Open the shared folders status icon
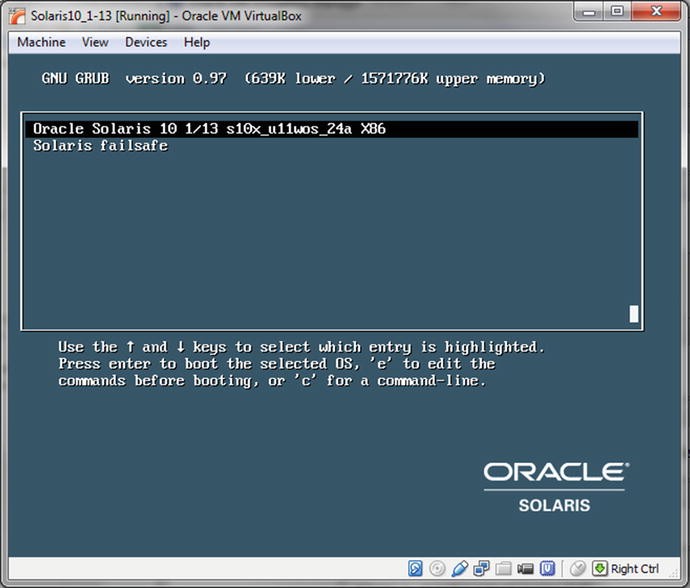Screen dimensions: 690x588 [503, 569]
